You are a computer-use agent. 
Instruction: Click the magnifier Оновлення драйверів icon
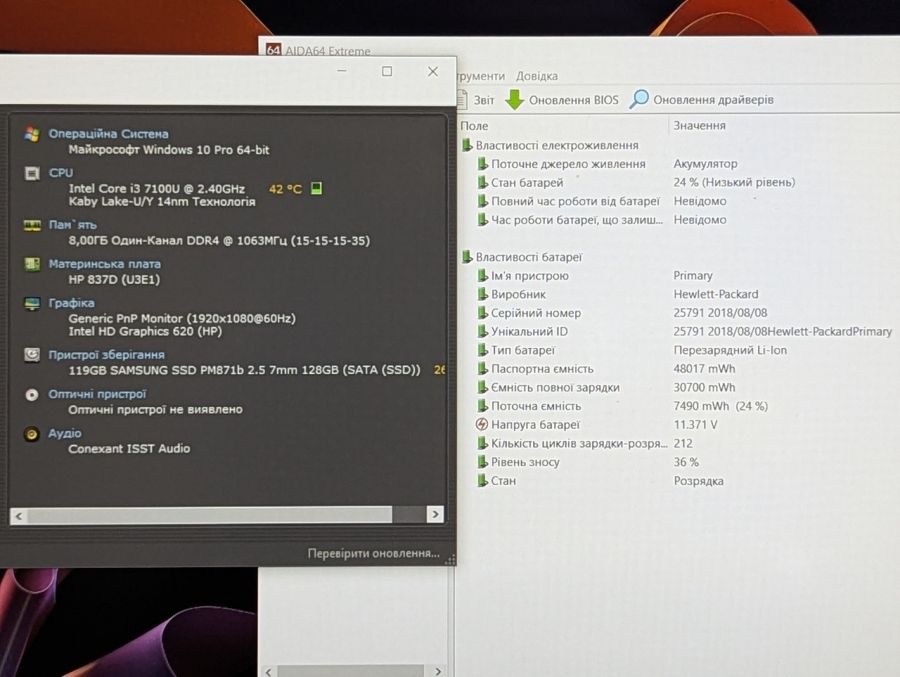click(639, 99)
